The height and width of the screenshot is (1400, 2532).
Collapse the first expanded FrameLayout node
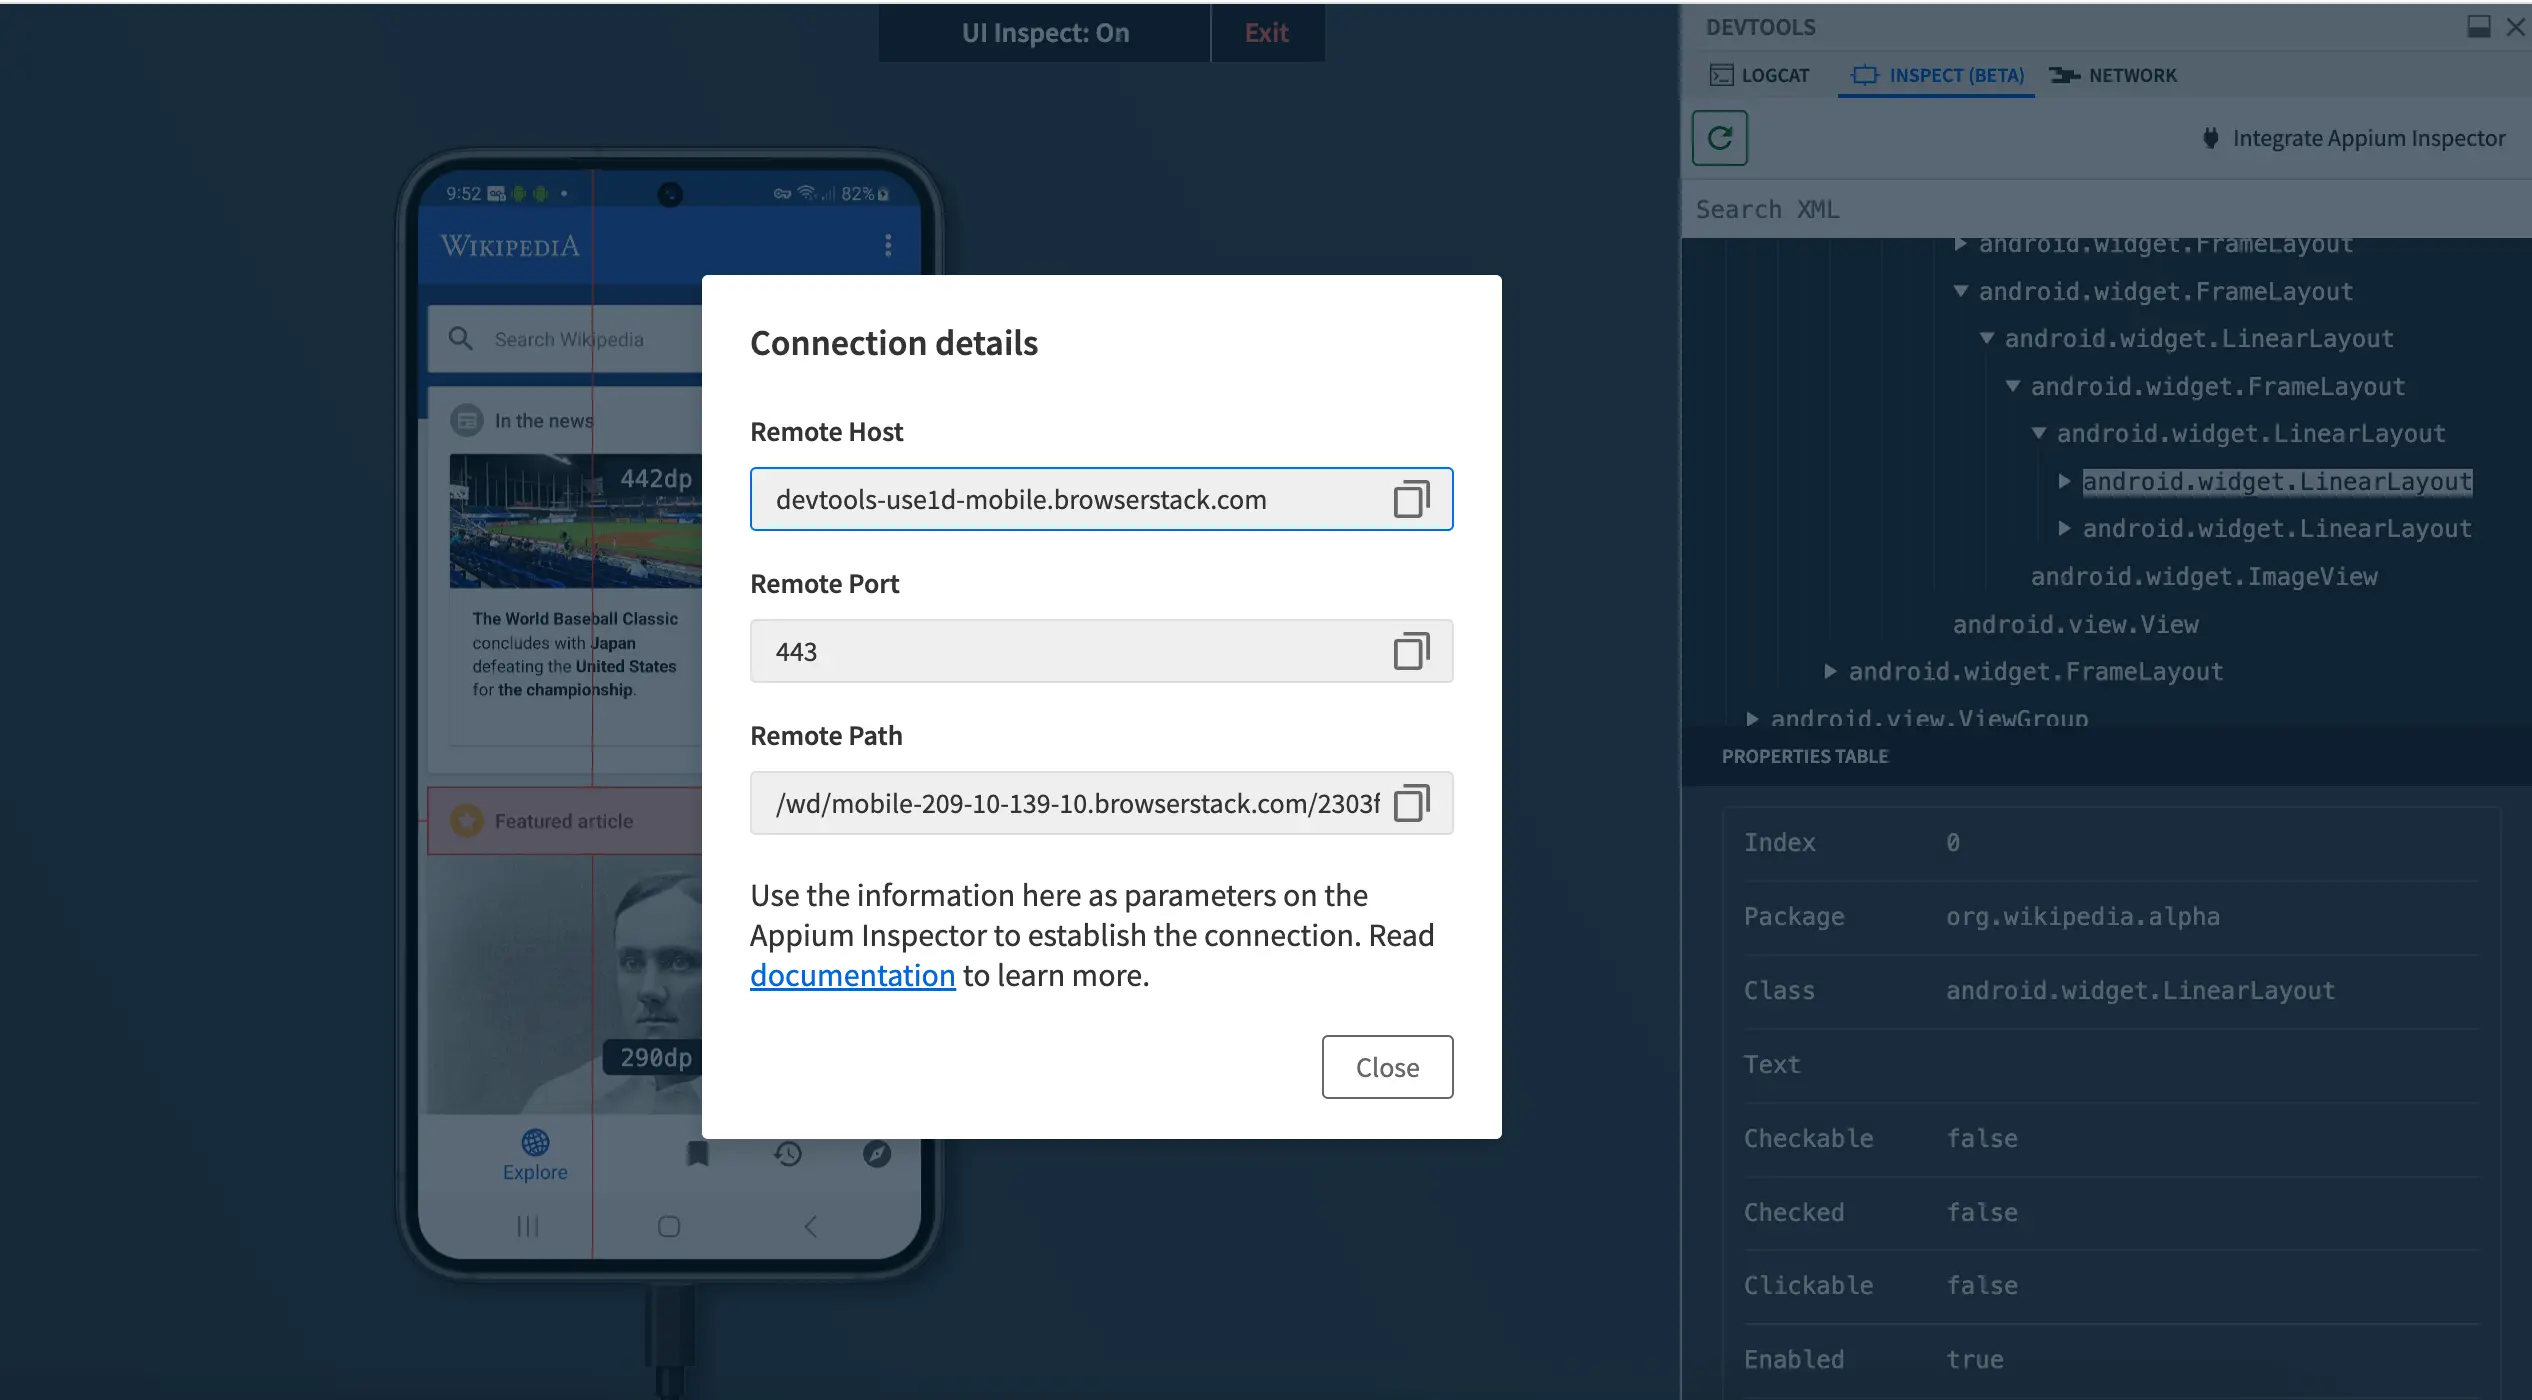(1961, 292)
